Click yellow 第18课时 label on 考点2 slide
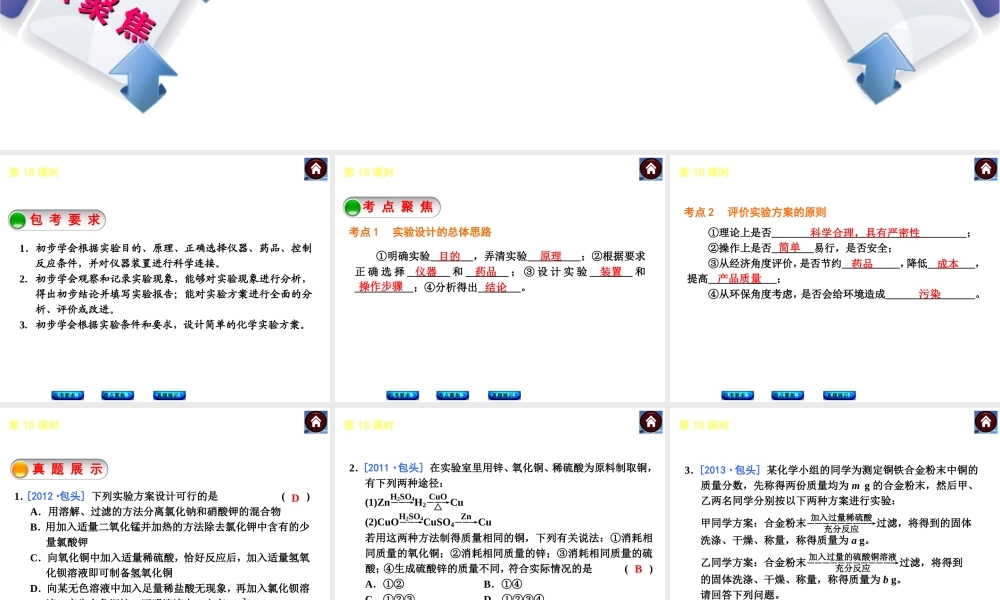 (703, 172)
